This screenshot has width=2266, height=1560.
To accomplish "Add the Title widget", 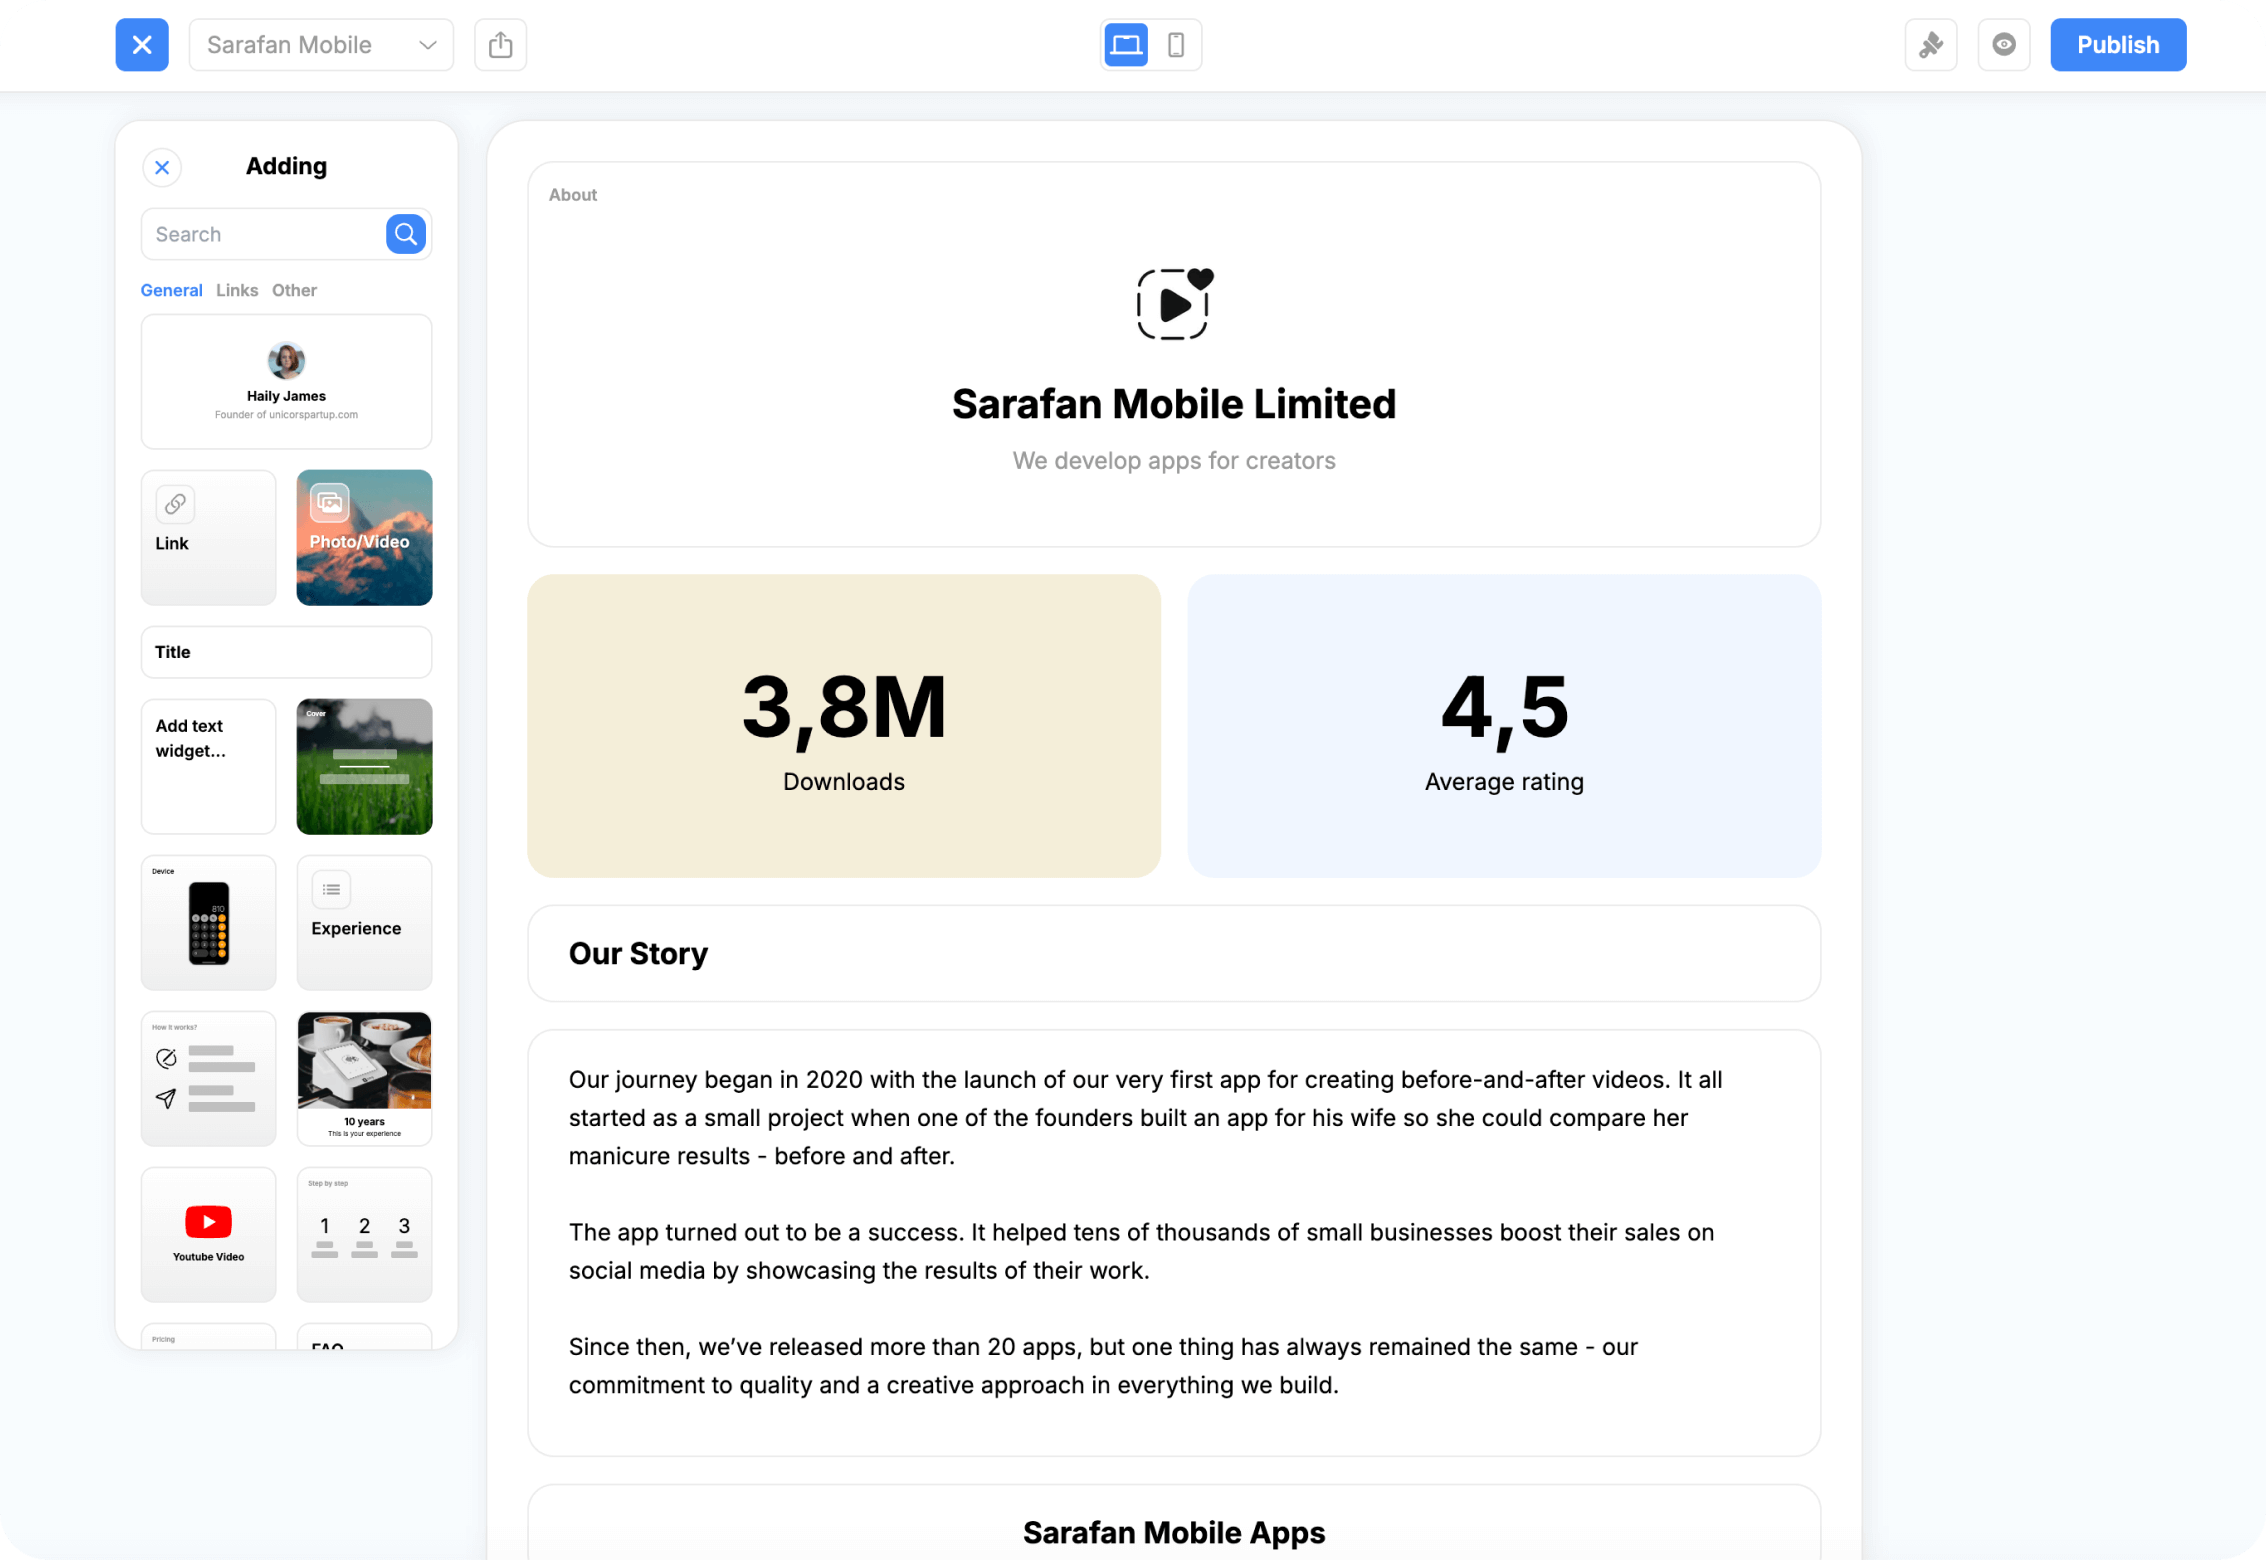I will (x=286, y=651).
